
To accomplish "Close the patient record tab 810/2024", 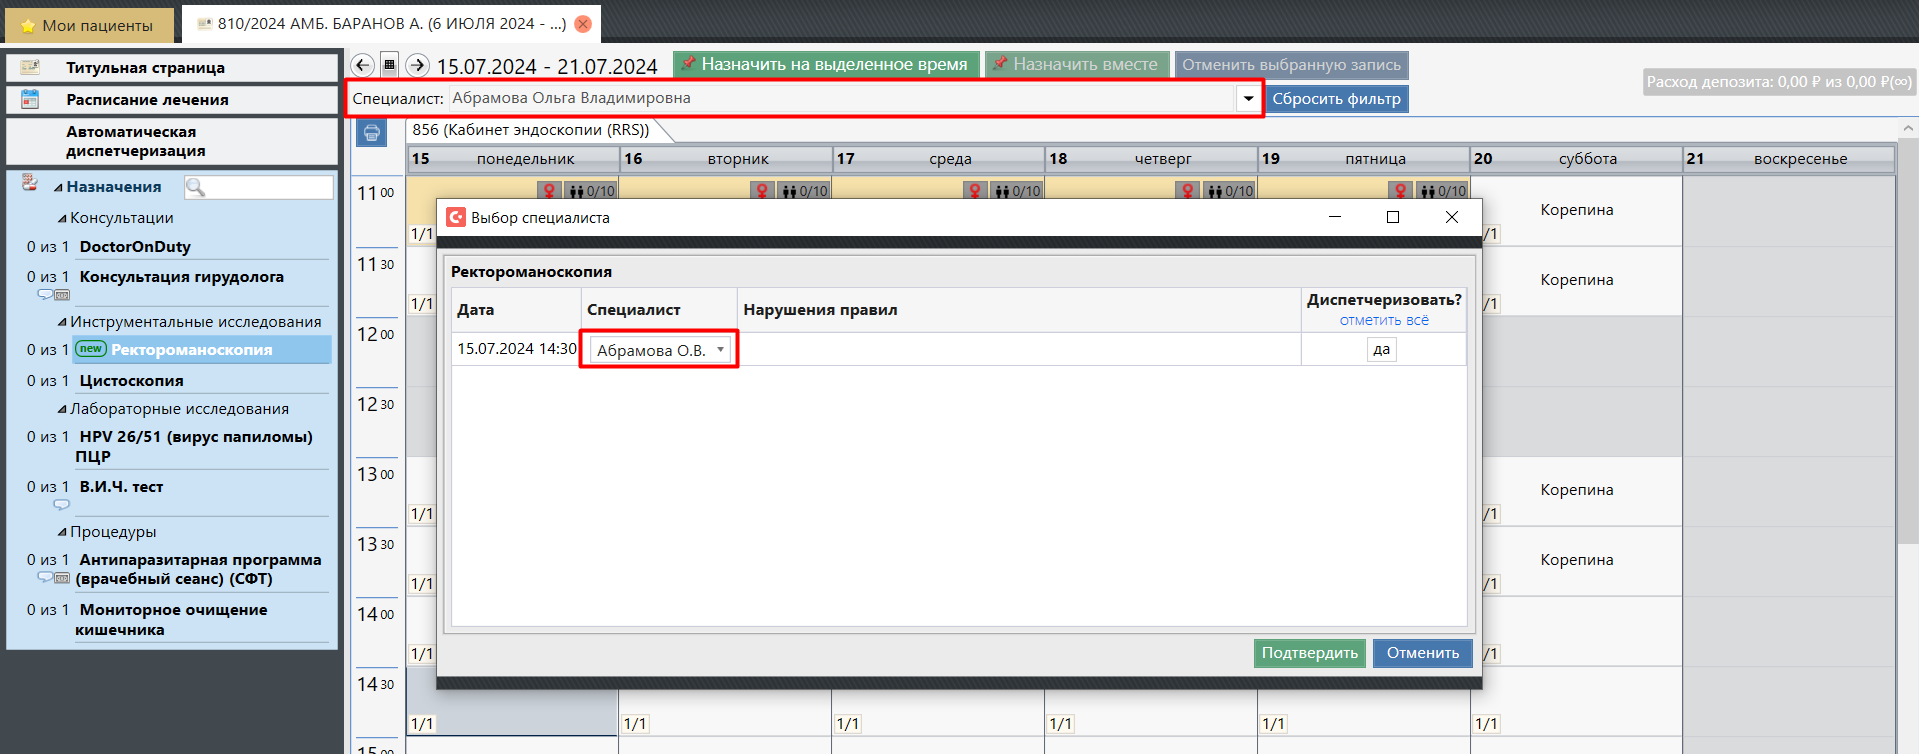I will click(x=583, y=24).
